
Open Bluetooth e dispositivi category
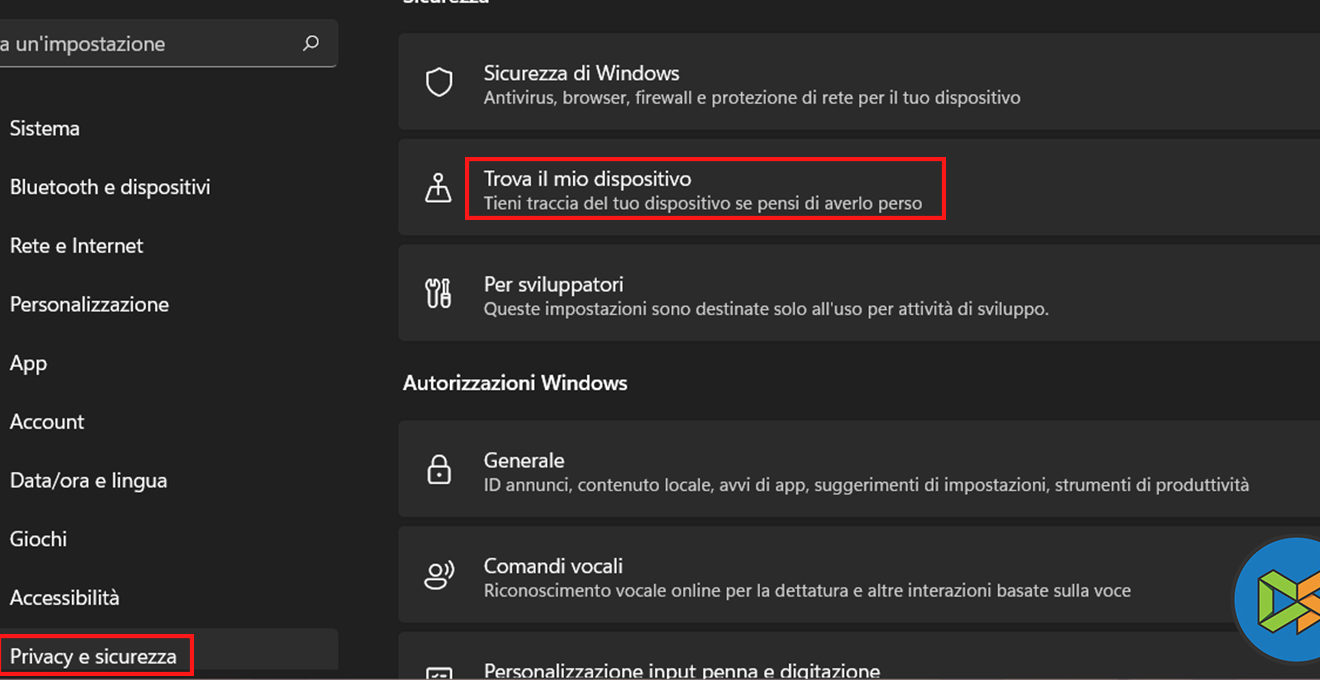(x=110, y=187)
